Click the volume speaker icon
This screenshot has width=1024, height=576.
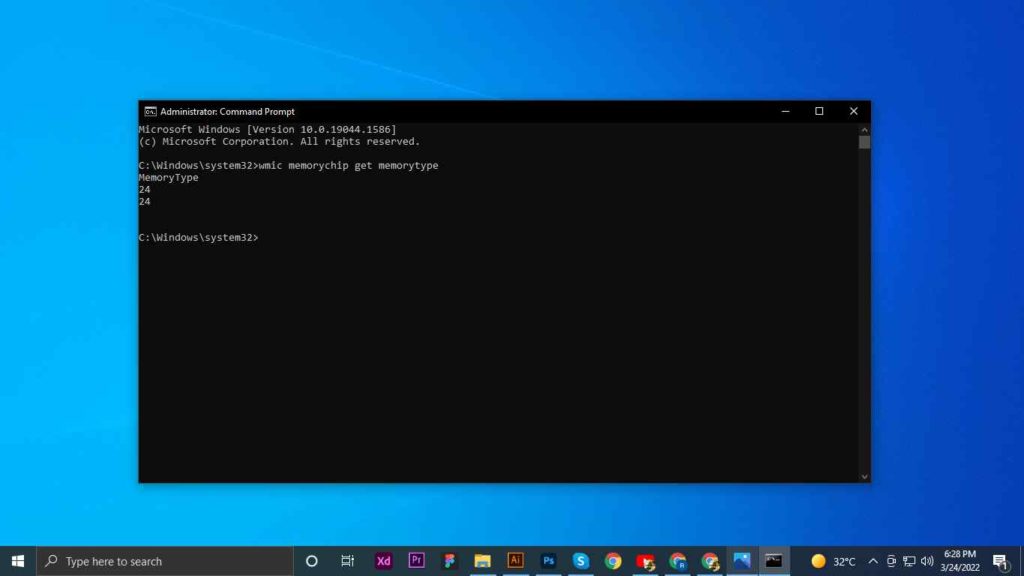pos(927,561)
